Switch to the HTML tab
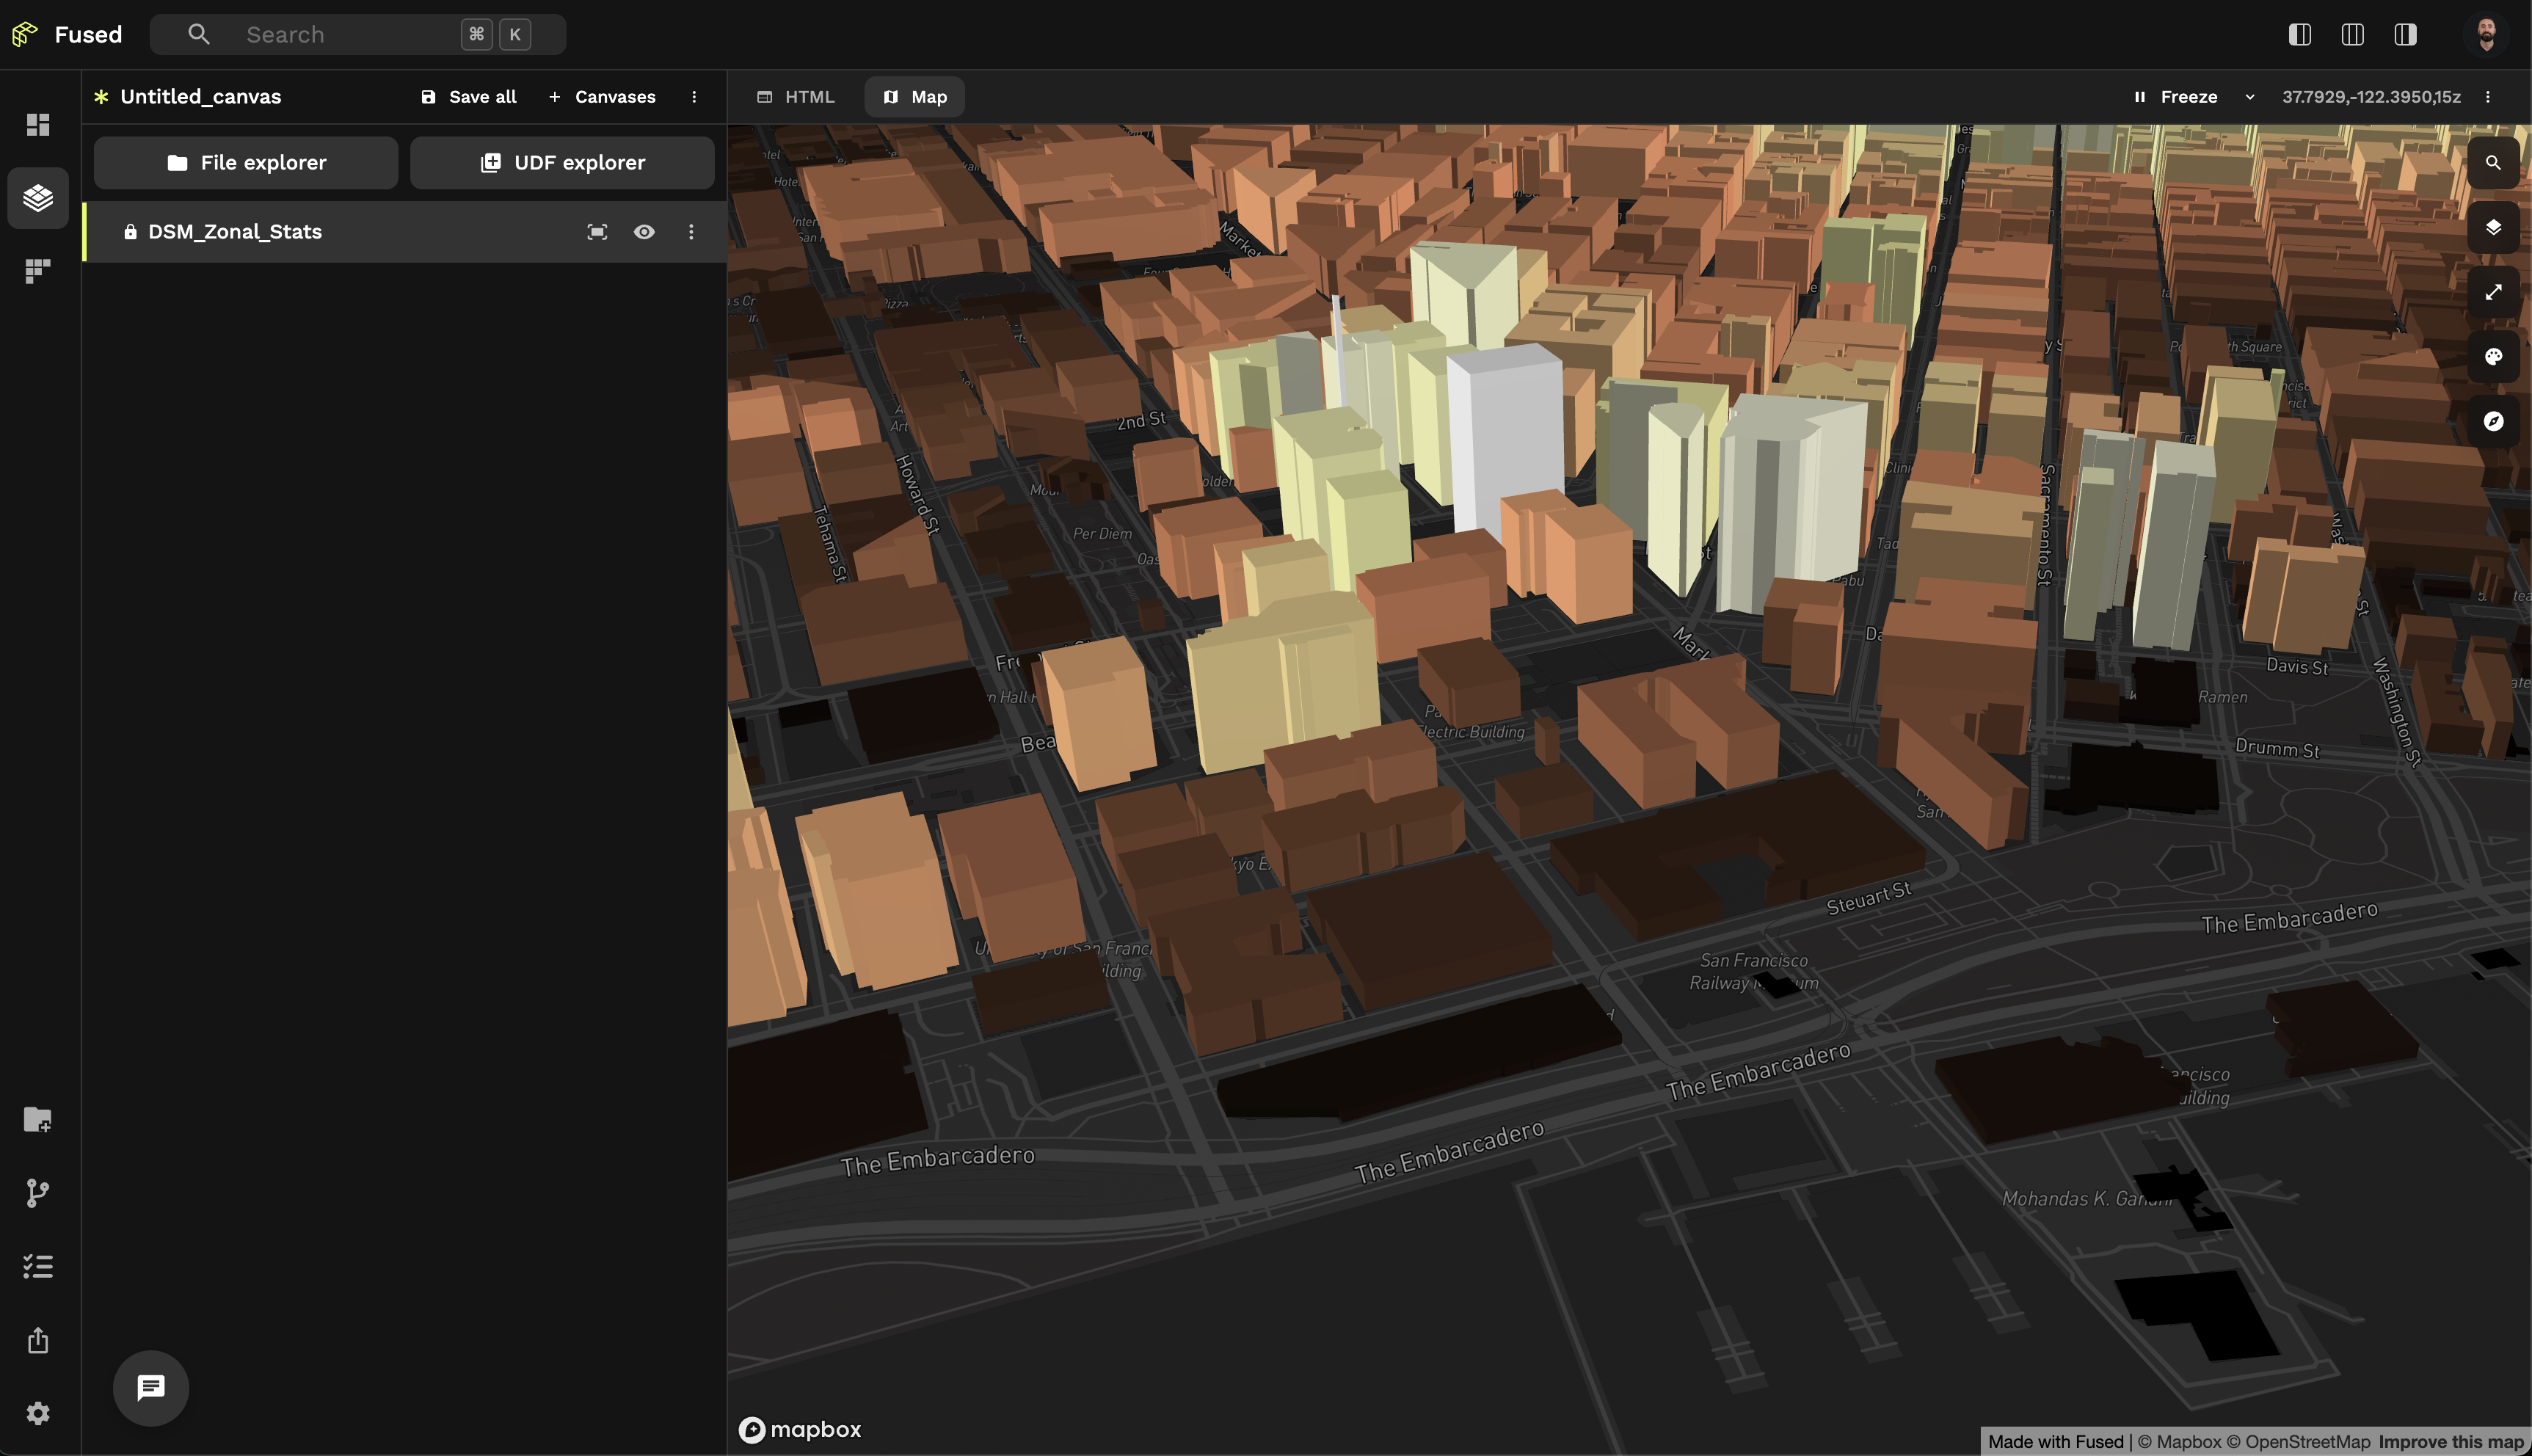Image resolution: width=2532 pixels, height=1456 pixels. pos(796,97)
